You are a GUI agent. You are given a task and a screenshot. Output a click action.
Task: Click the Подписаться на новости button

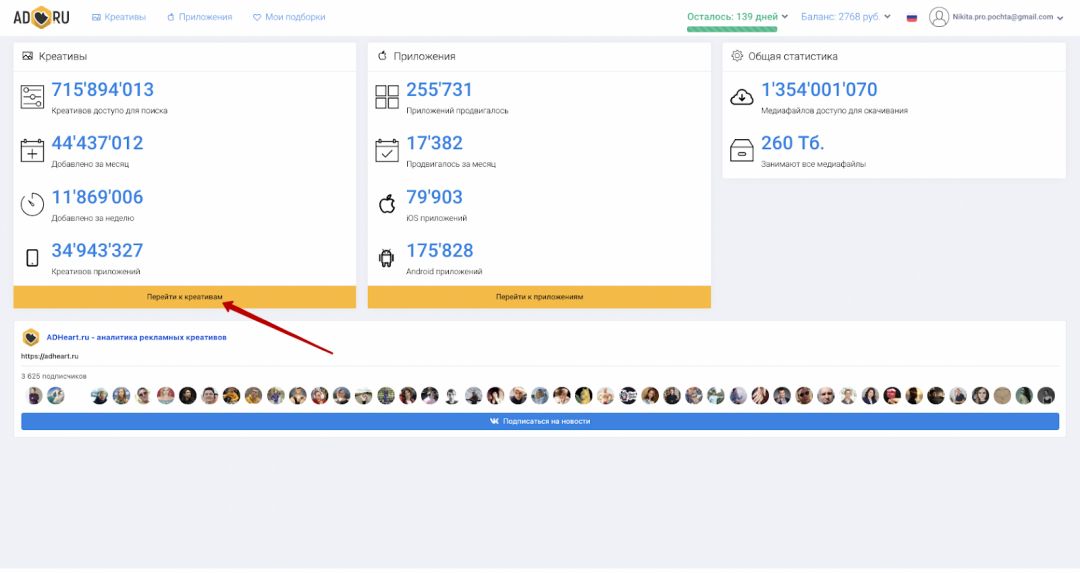coord(540,422)
